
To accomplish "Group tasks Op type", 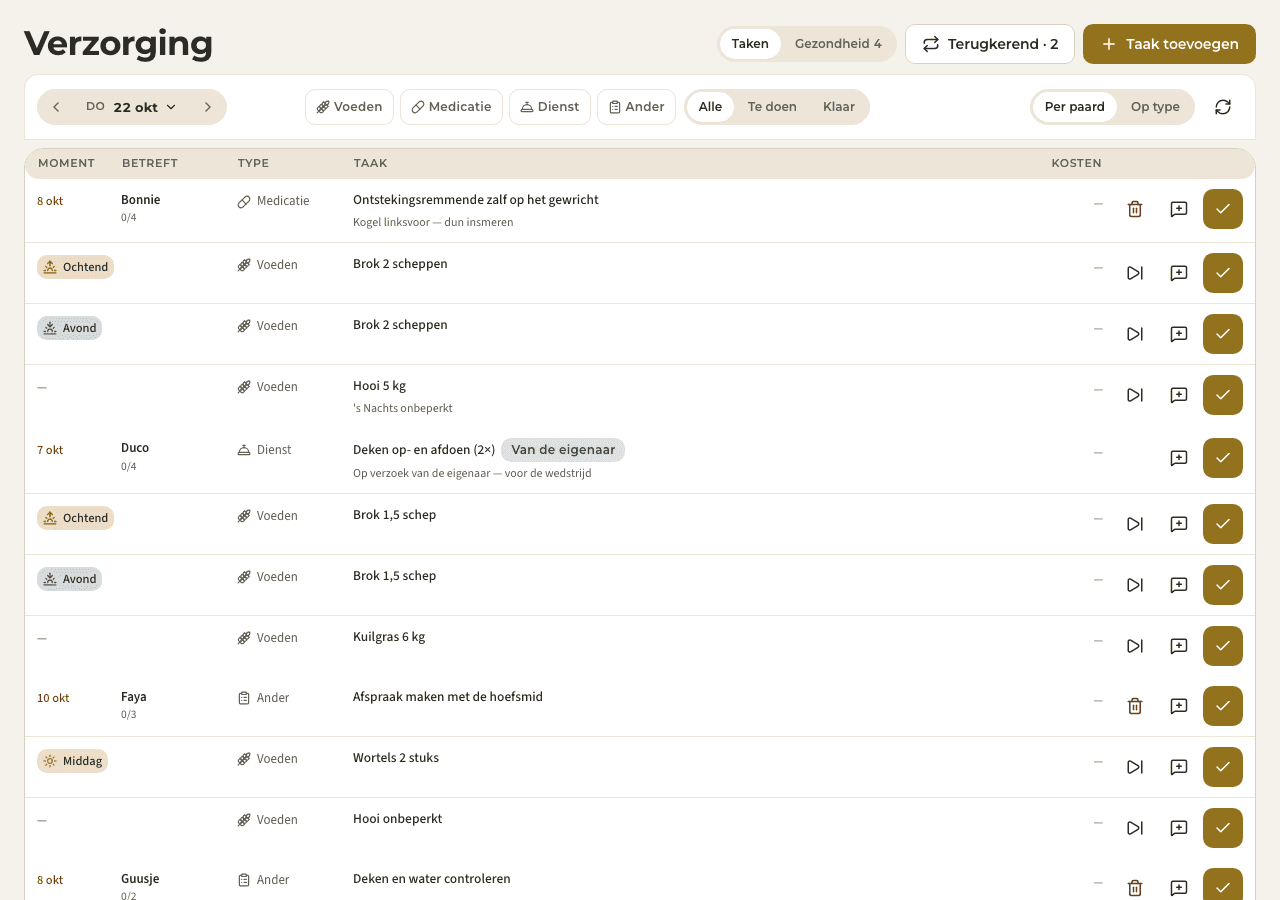I will click(x=1155, y=107).
